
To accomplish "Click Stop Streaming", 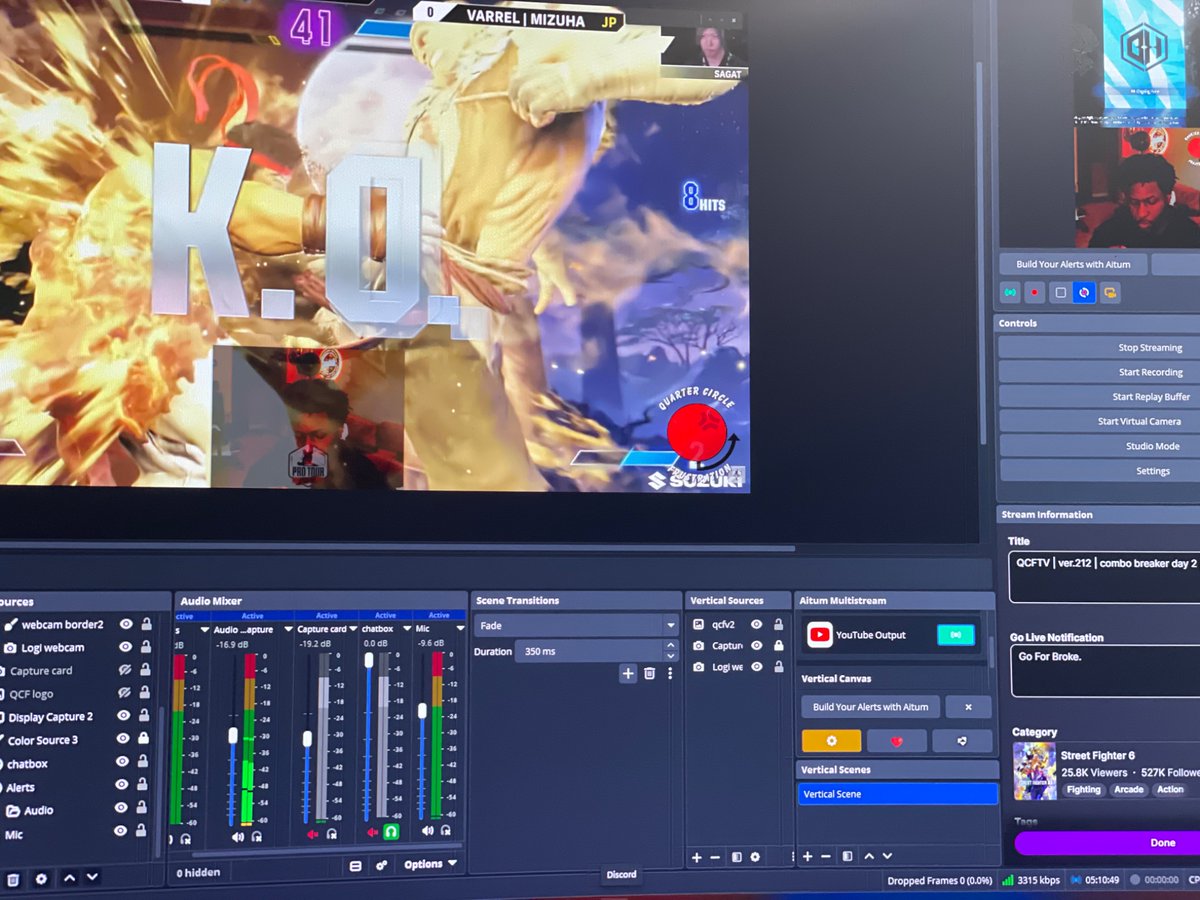I will 1100,347.
